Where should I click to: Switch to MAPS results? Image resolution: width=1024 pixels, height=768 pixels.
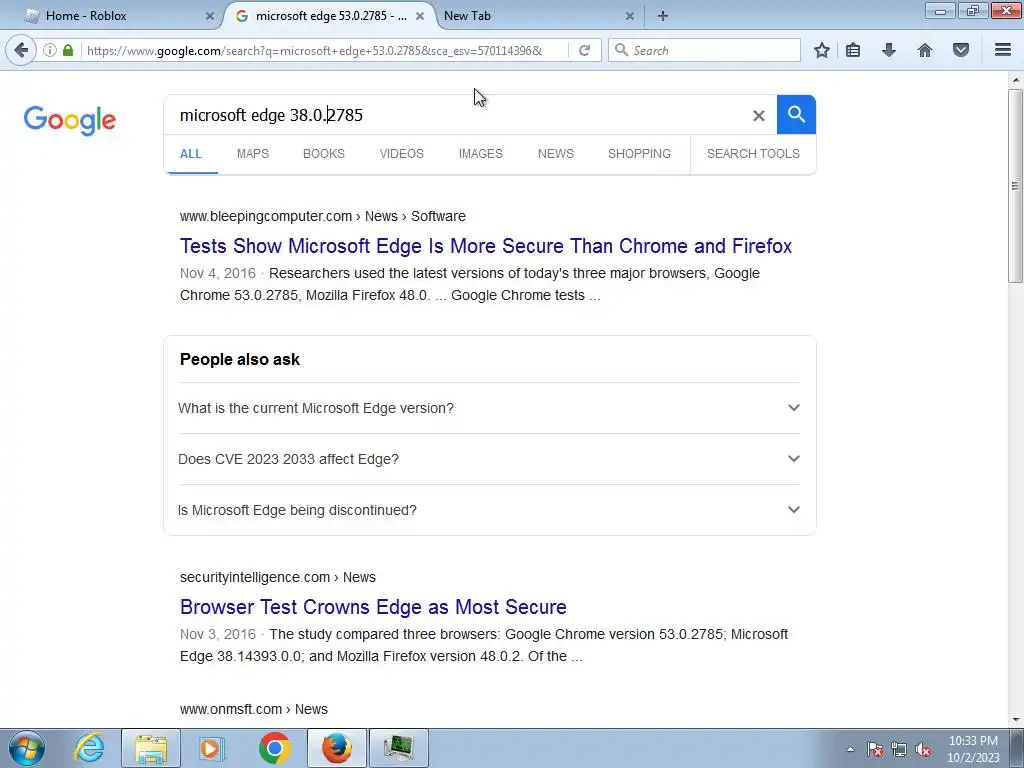click(x=253, y=154)
